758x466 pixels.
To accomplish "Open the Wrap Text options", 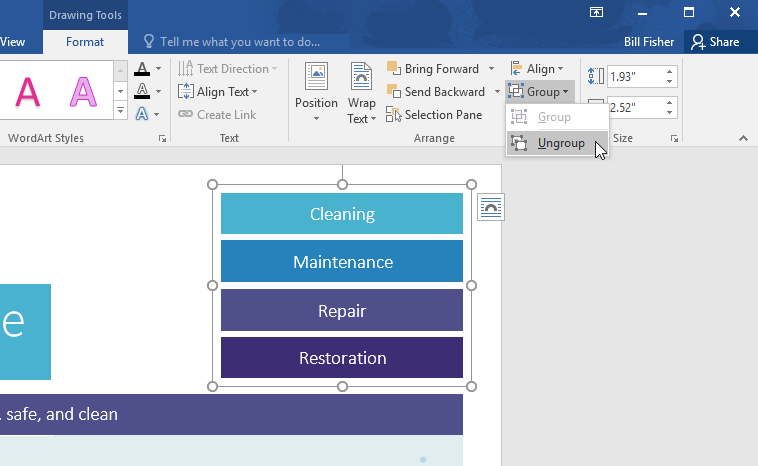I will tap(361, 92).
